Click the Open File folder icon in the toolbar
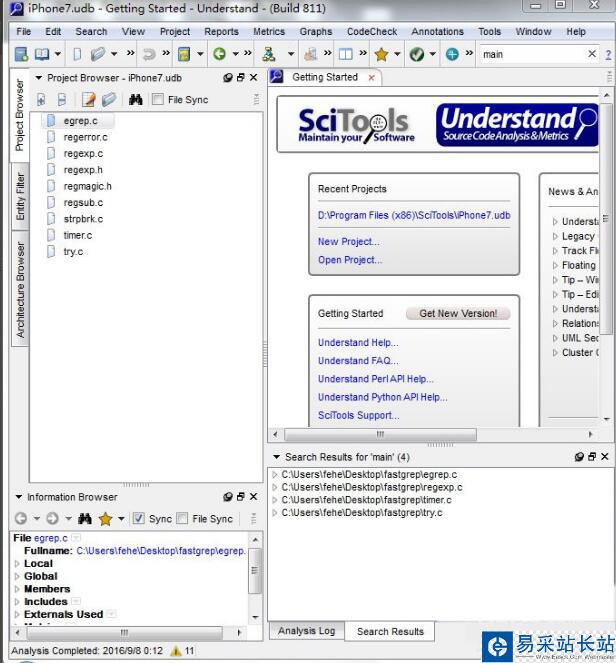Screen dimensions: 616x663 (x=98, y=54)
